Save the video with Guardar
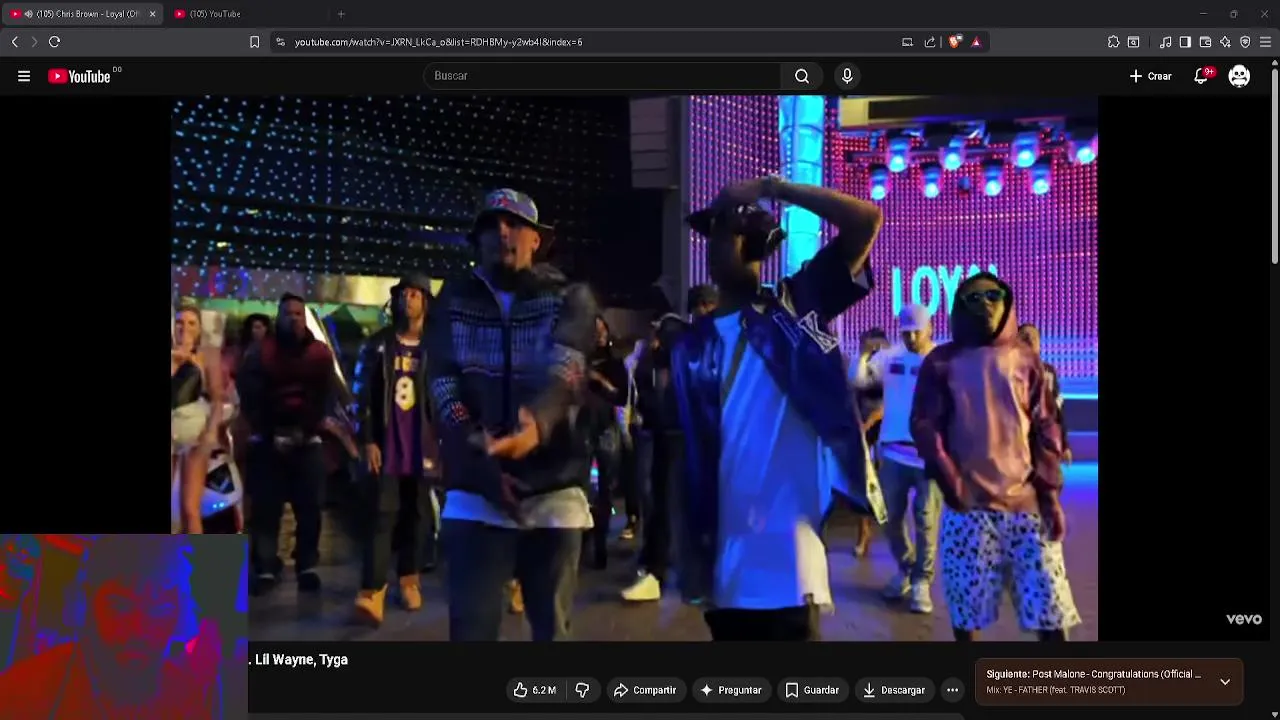 (812, 690)
